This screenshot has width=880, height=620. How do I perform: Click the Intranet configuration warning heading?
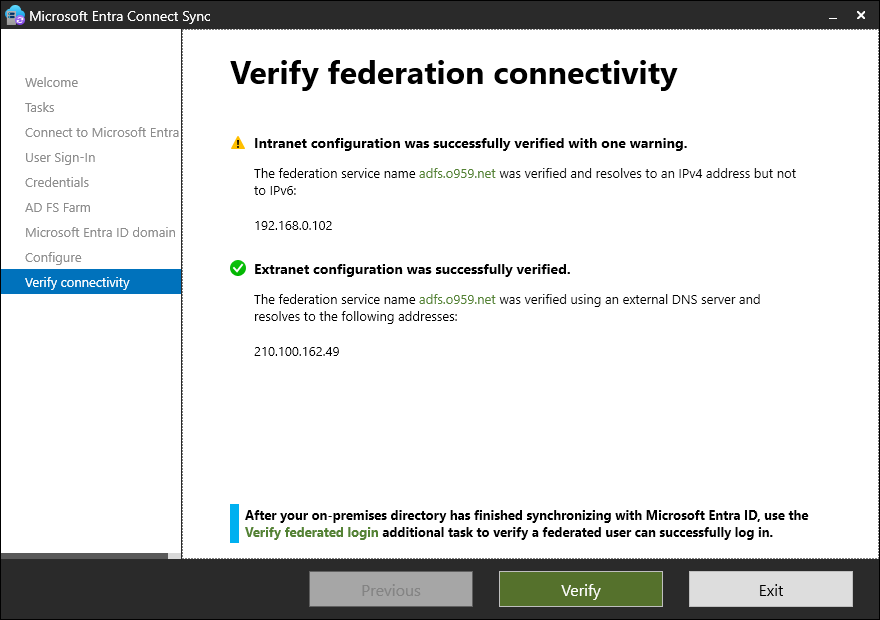[470, 144]
